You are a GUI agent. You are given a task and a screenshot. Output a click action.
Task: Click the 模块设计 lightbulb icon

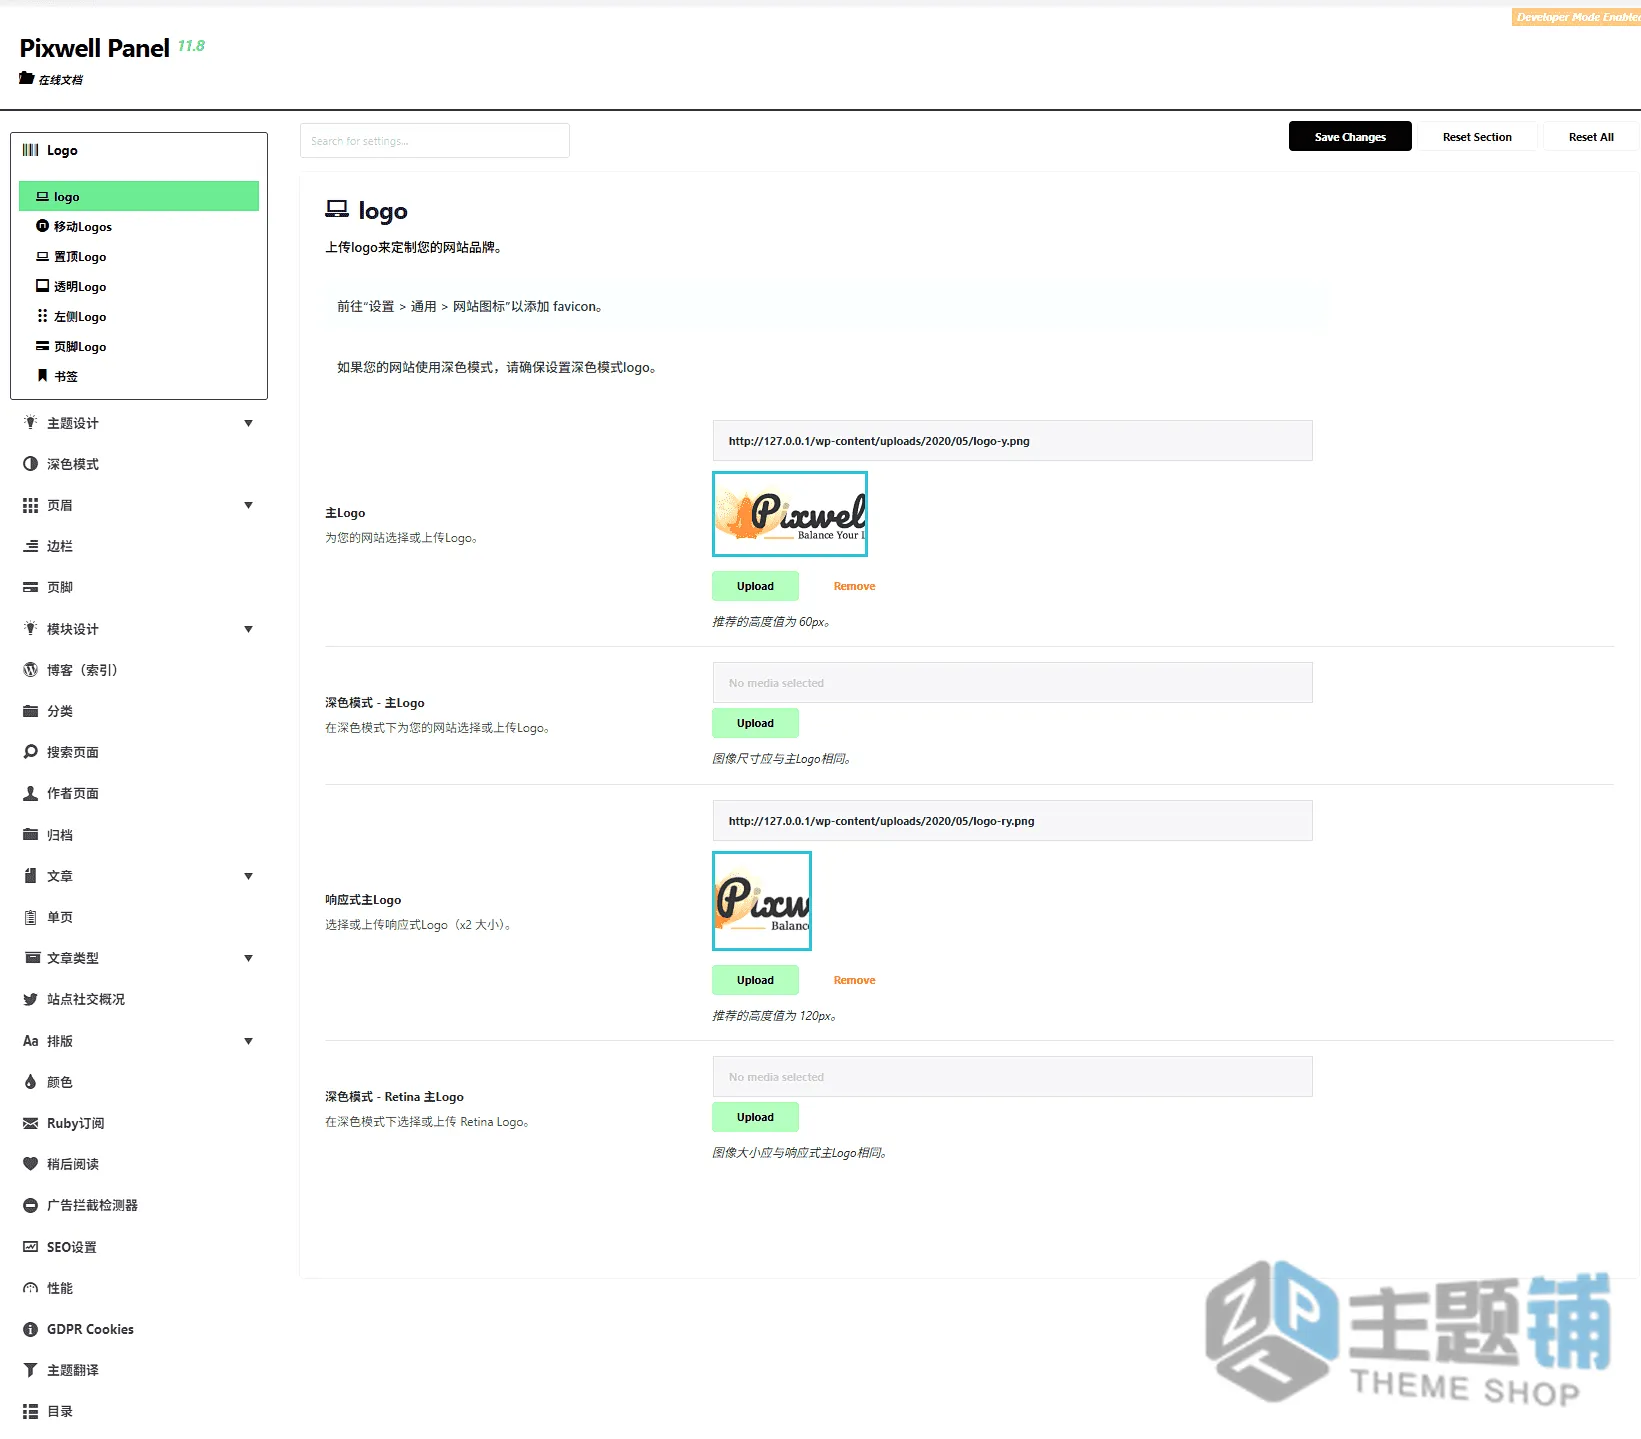[x=30, y=629]
